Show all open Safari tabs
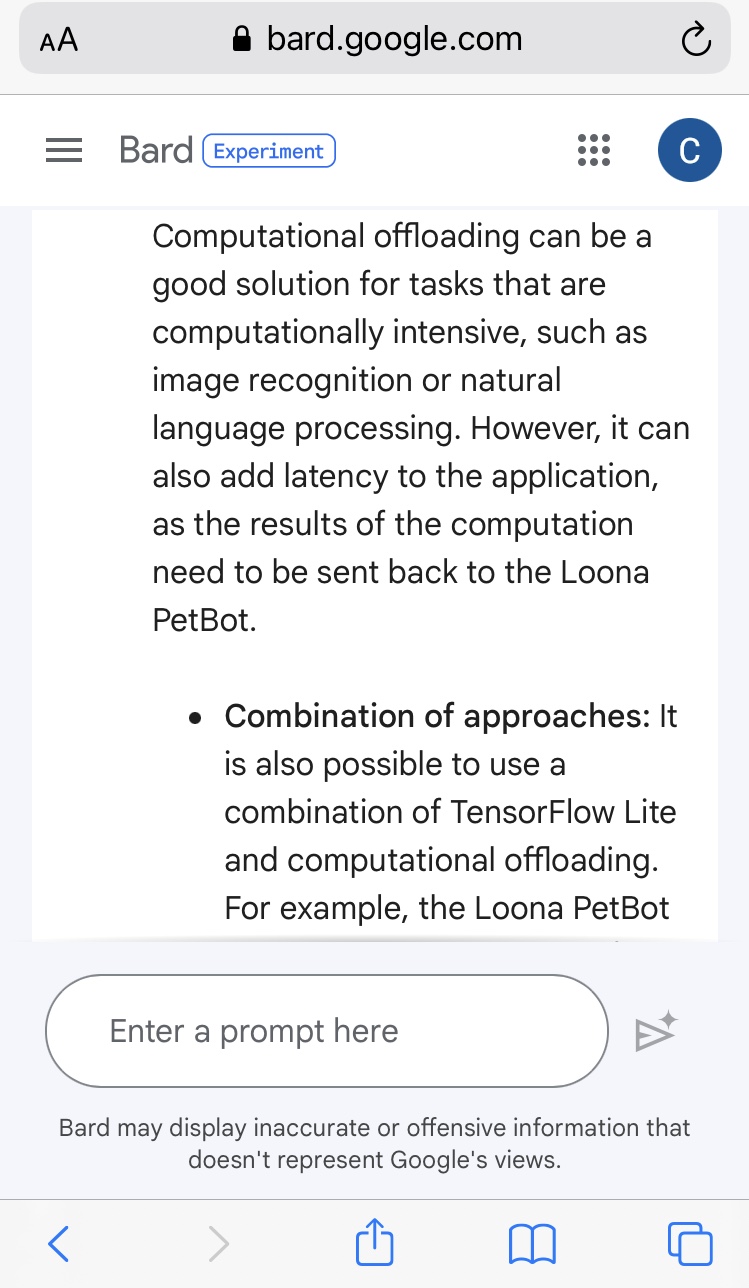Image resolution: width=749 pixels, height=1288 pixels. pos(690,1243)
